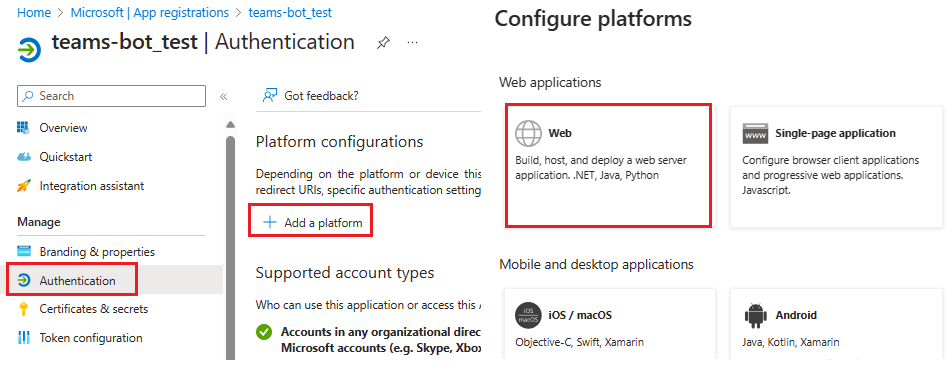Click the Overview icon in the sidebar
This screenshot has width=952, height=375.
pyautogui.click(x=23, y=127)
